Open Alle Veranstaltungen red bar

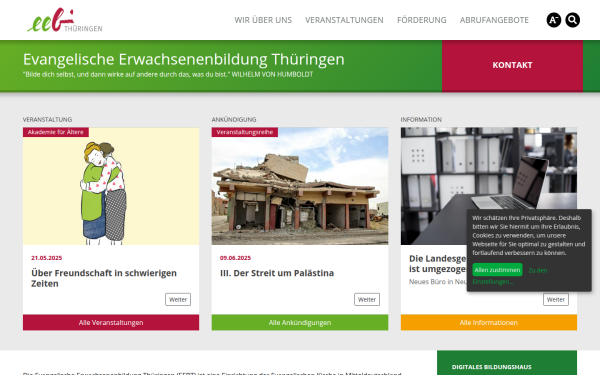coord(111,323)
